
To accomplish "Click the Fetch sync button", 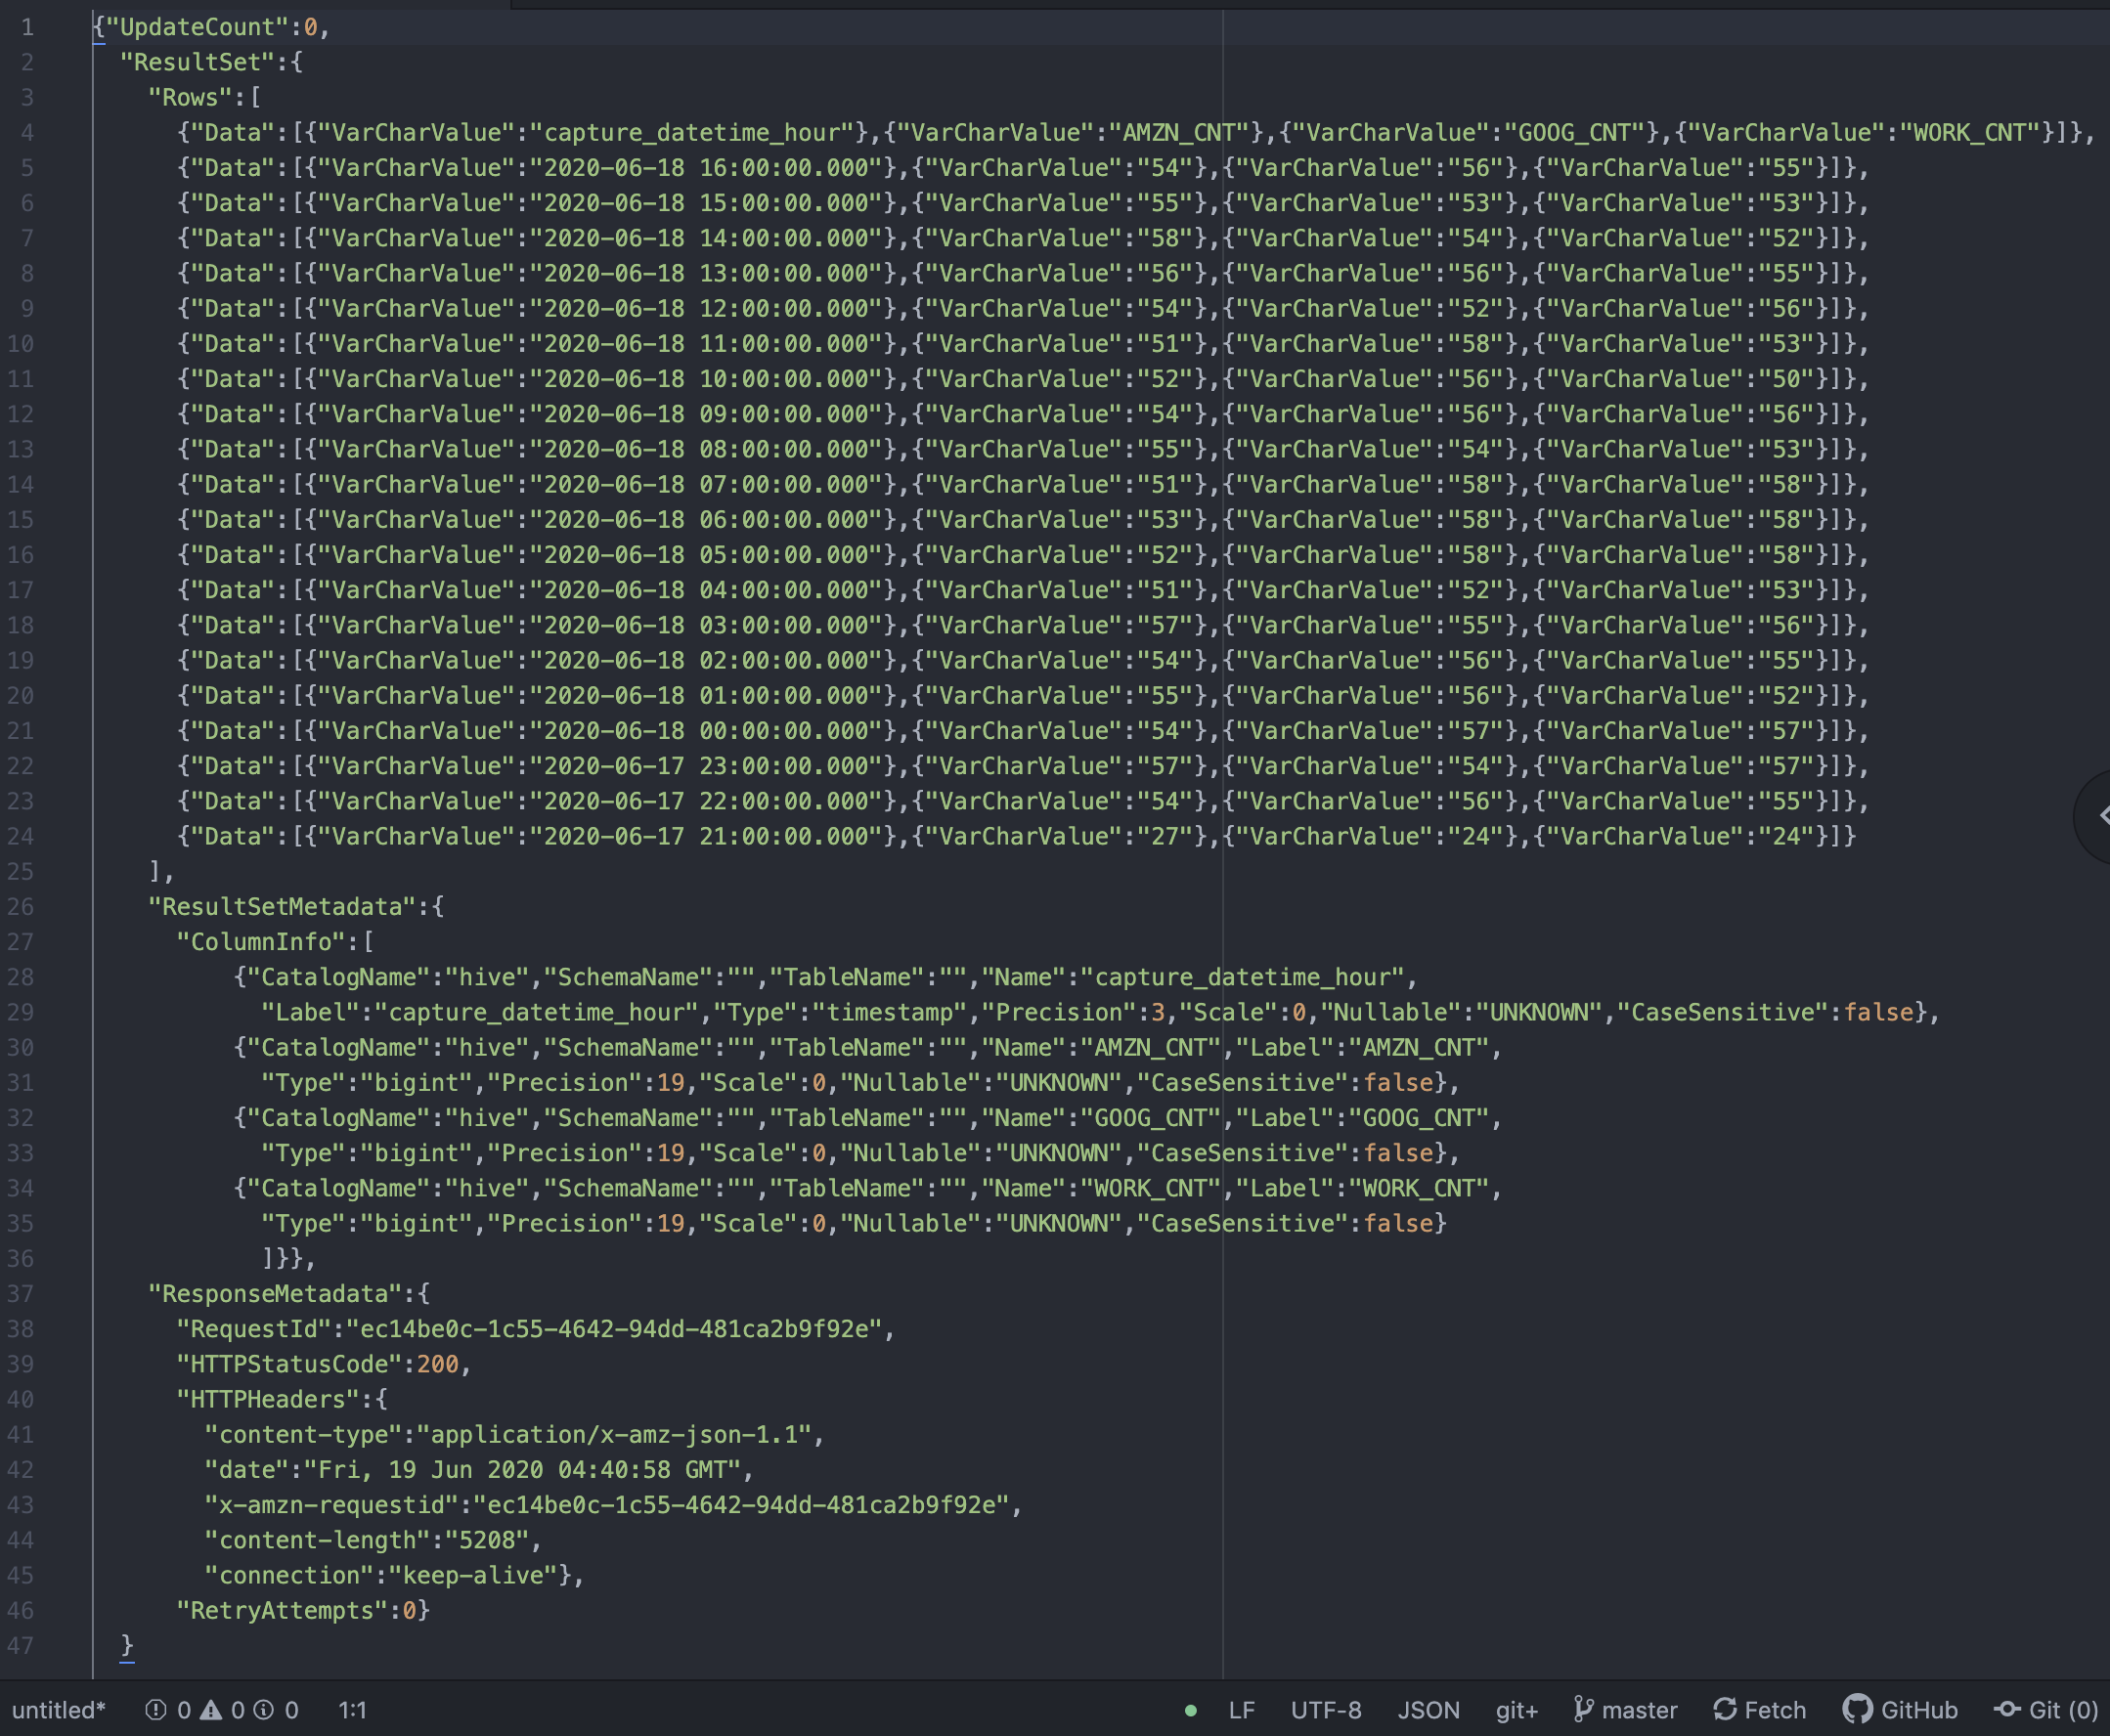I will 1760,1710.
